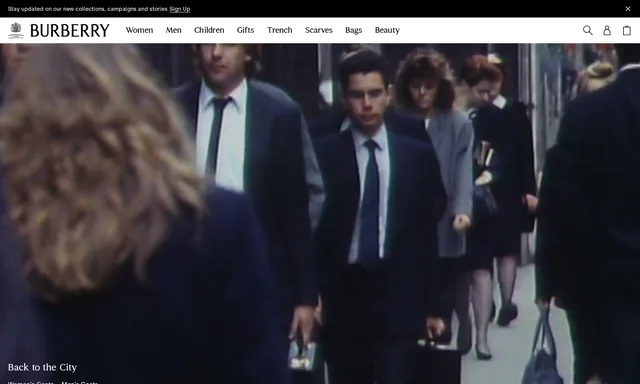Open the shopping bag icon

point(627,30)
